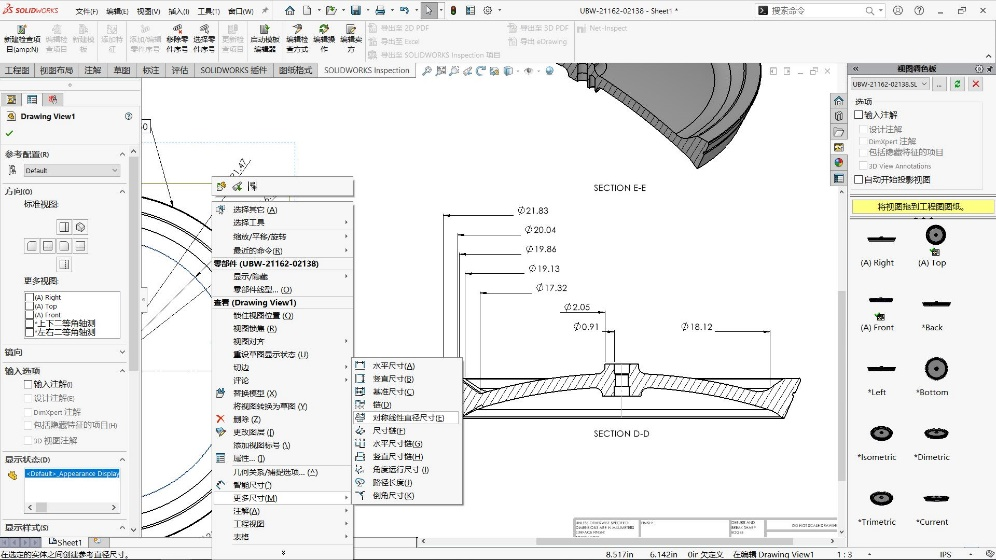Click the options gear icon in the top toolbar
The width and height of the screenshot is (996, 560).
[487, 10]
